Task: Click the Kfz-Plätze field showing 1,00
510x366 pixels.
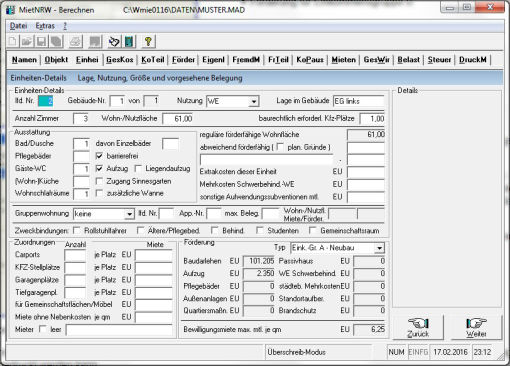Action: (372, 119)
